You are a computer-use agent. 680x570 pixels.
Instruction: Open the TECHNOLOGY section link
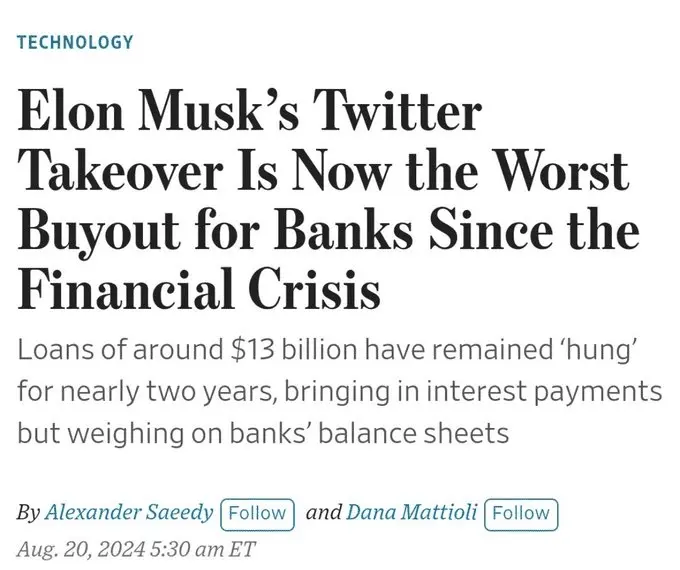click(x=75, y=42)
